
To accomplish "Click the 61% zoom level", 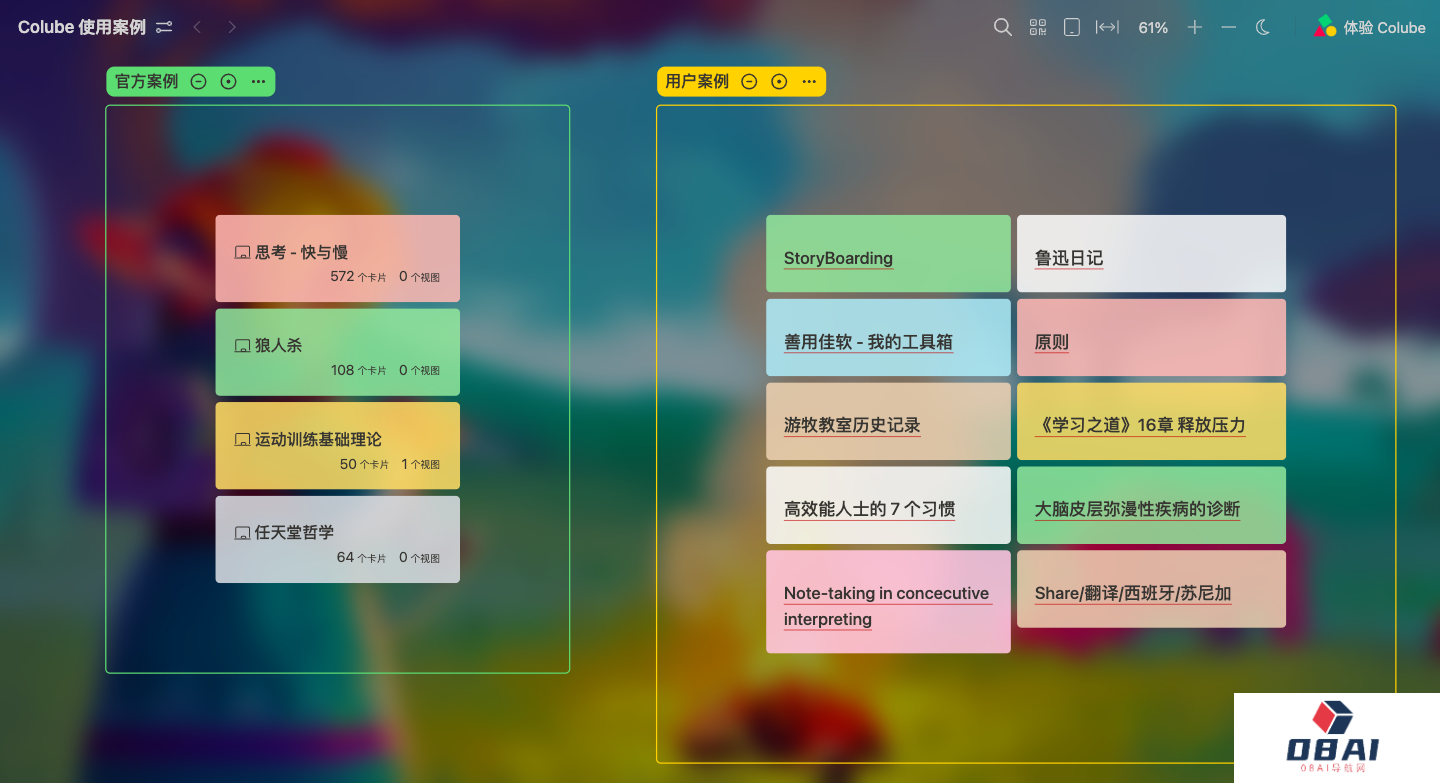I will [1153, 28].
